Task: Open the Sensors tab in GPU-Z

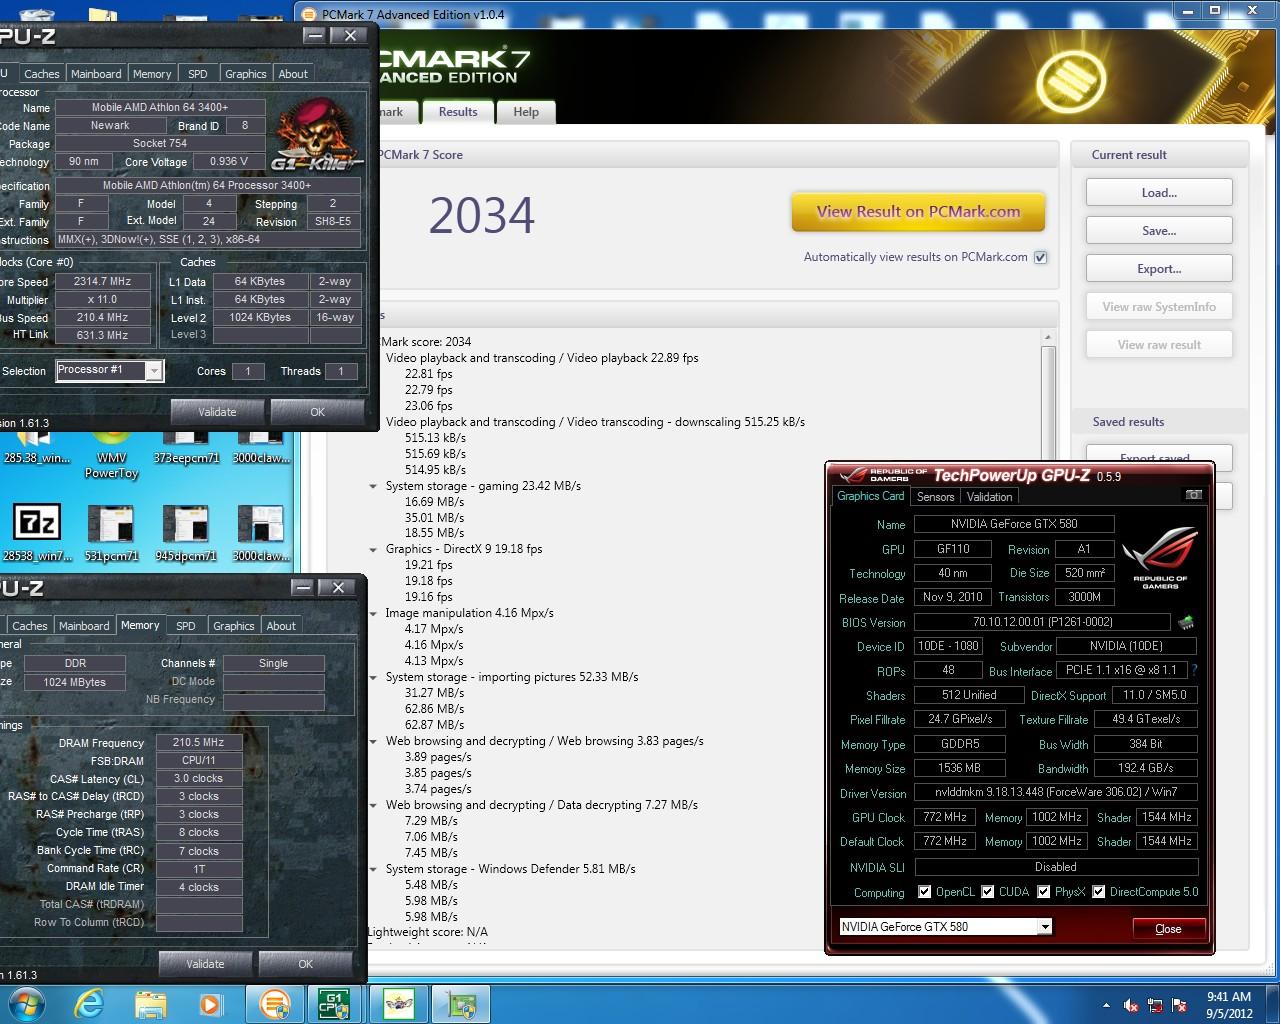Action: [935, 496]
